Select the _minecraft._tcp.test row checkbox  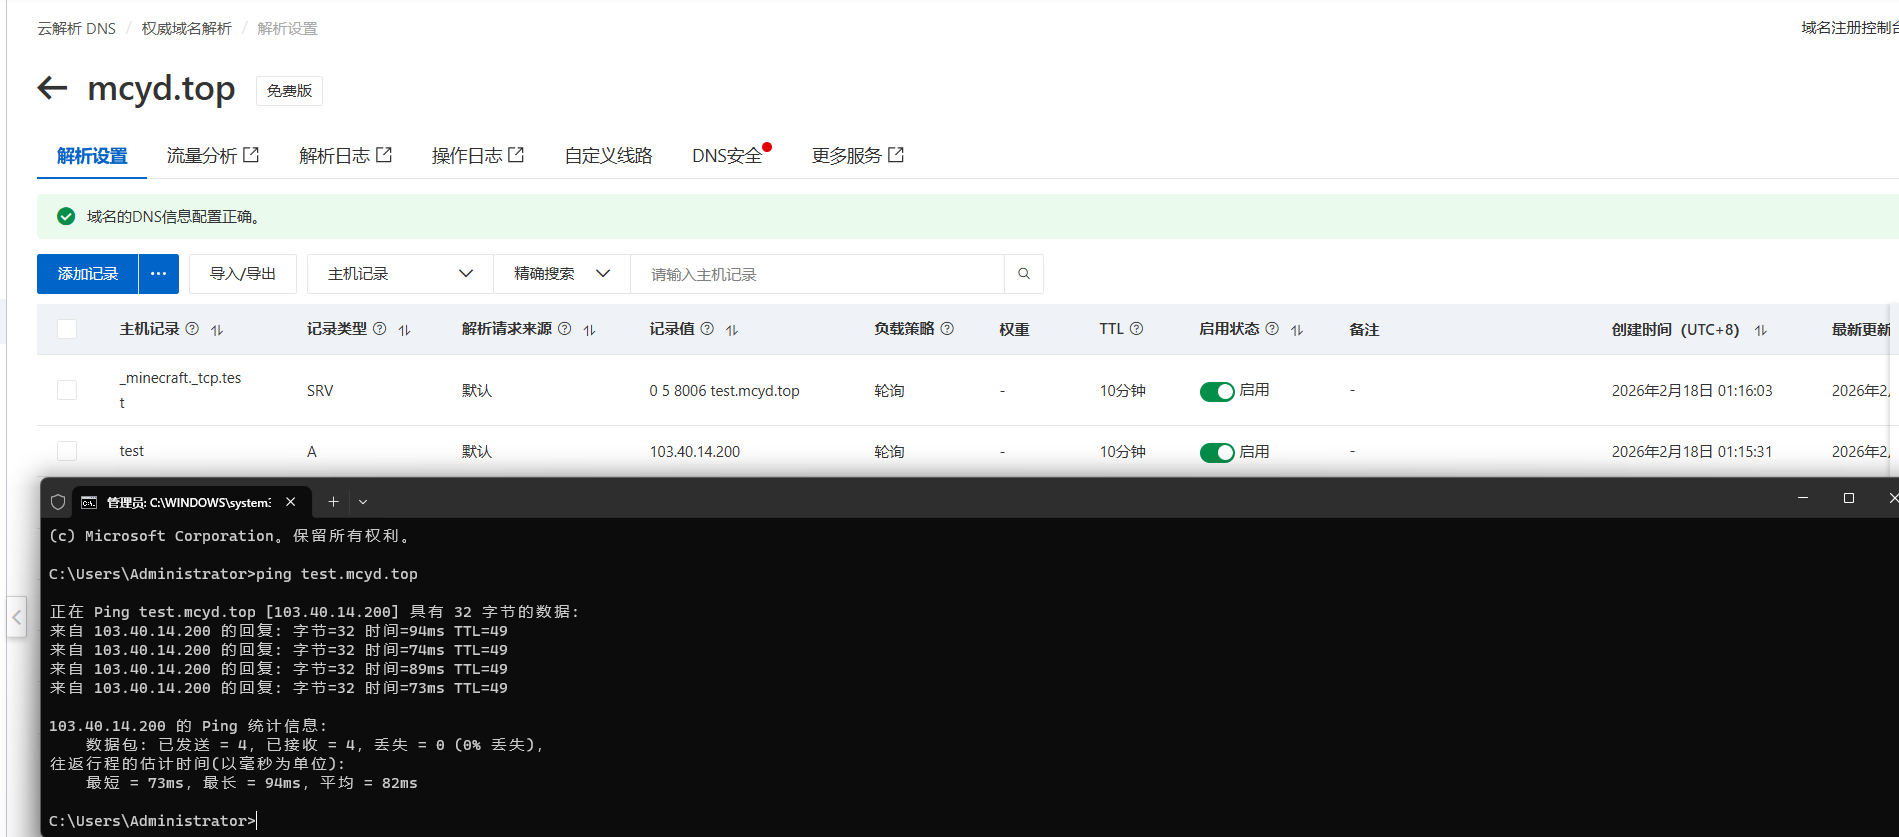(x=67, y=390)
